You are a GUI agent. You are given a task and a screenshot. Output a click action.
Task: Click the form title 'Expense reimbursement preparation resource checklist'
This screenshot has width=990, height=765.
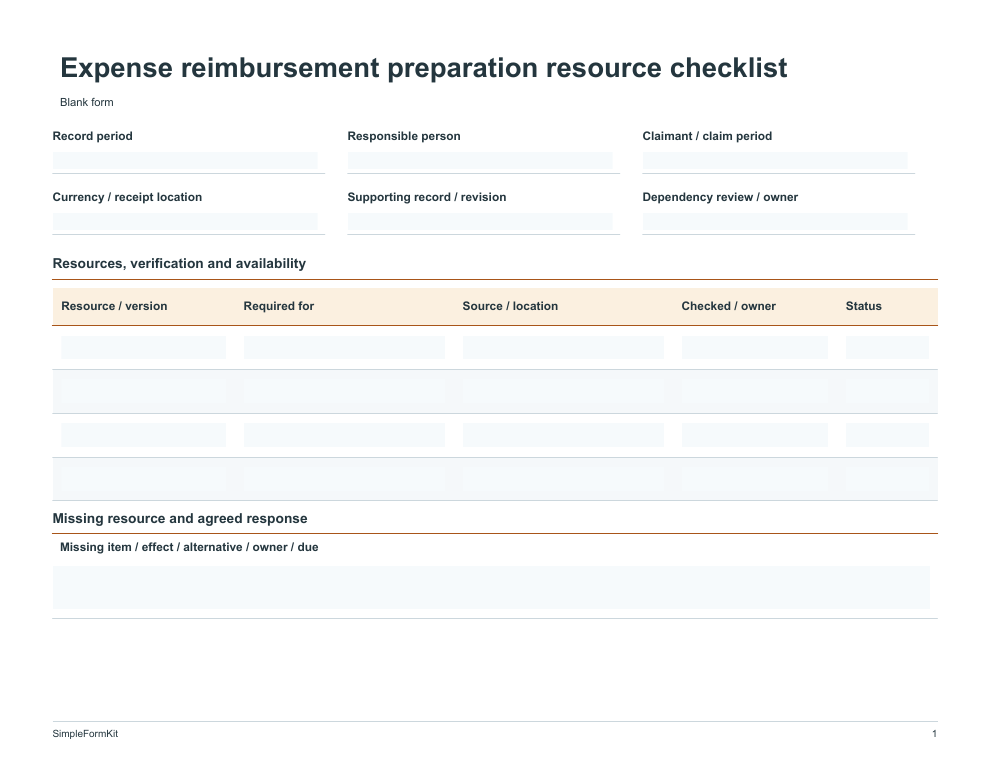pos(424,68)
